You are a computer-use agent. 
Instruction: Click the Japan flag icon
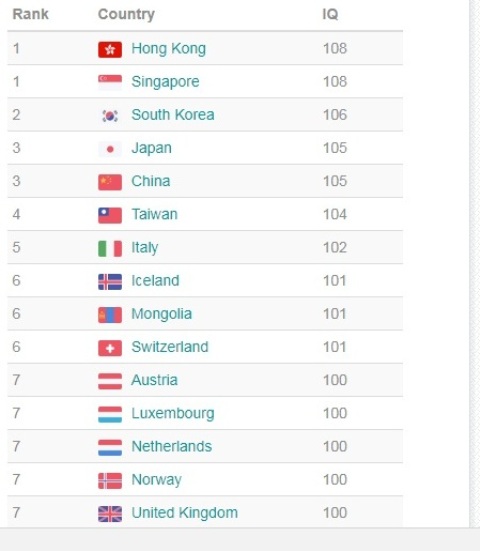pyautogui.click(x=110, y=149)
